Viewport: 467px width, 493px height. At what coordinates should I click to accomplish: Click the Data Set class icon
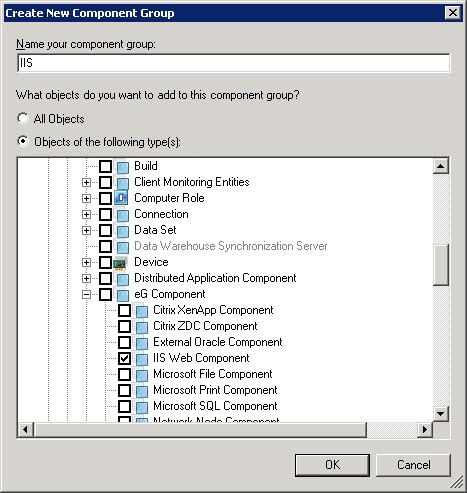click(x=122, y=230)
